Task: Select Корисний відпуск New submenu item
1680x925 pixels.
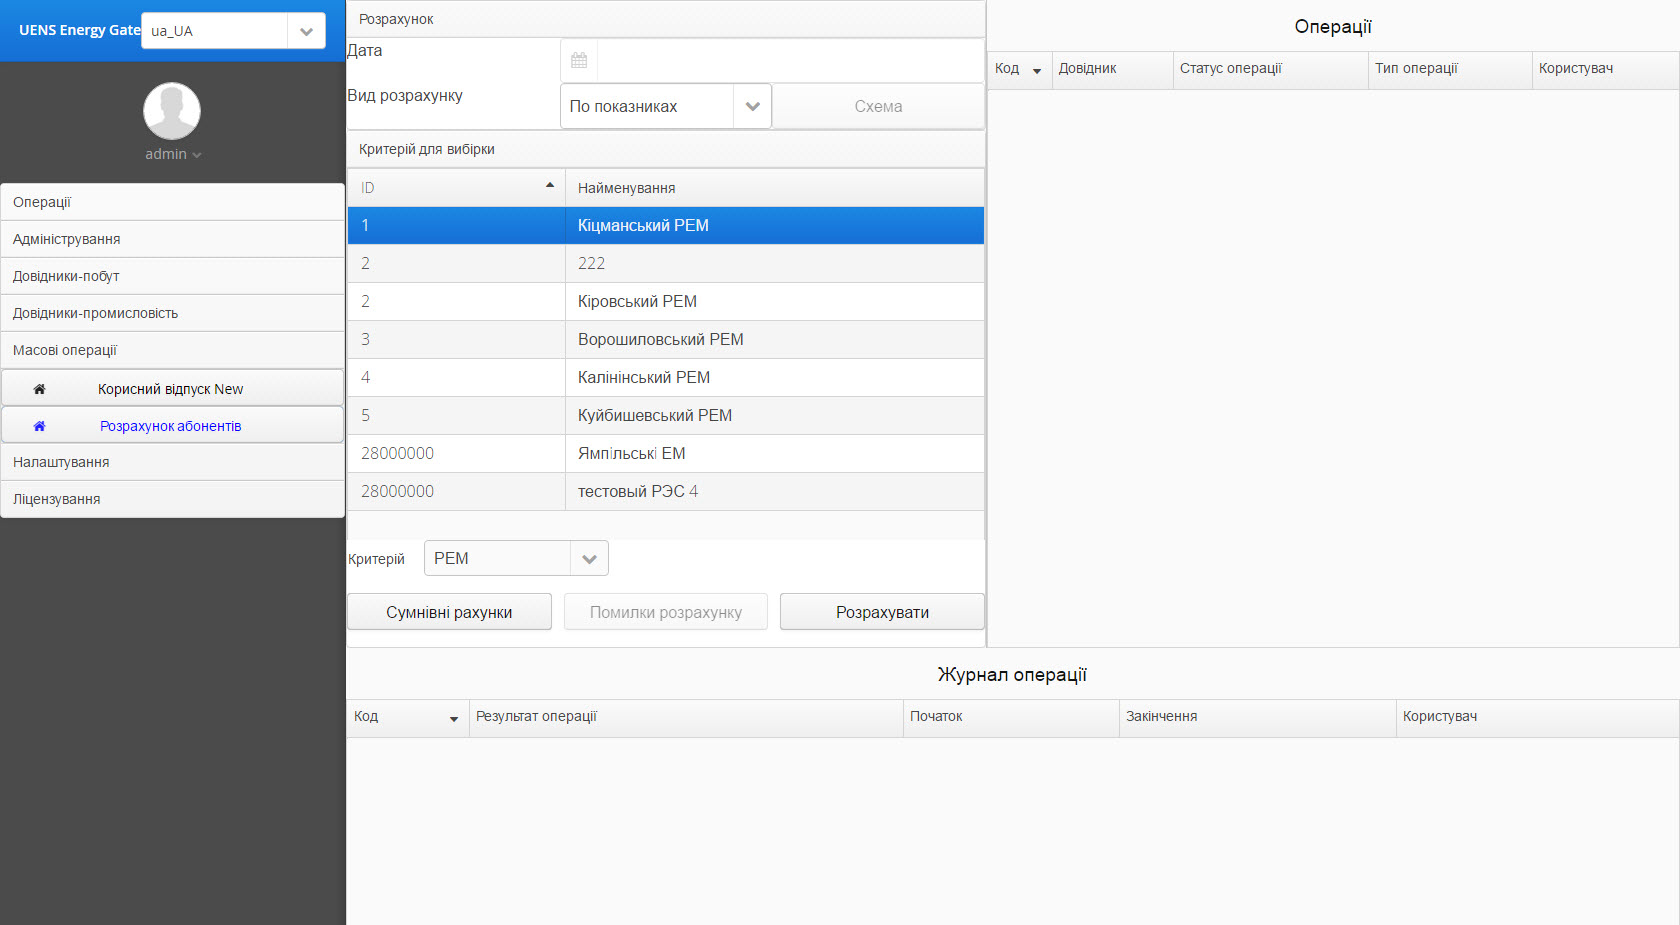Action: (x=173, y=388)
